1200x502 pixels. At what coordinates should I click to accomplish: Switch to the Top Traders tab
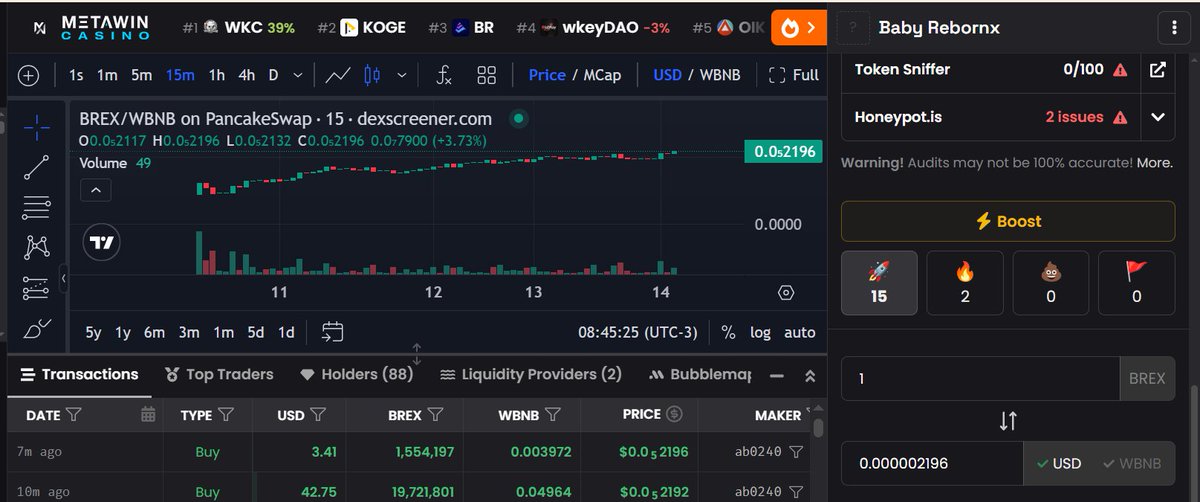tap(219, 374)
